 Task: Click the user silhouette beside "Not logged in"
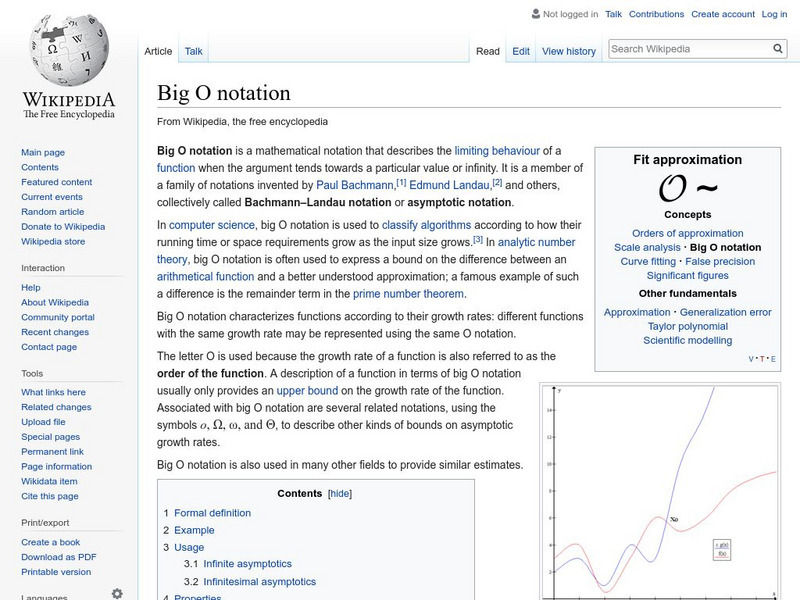point(533,13)
